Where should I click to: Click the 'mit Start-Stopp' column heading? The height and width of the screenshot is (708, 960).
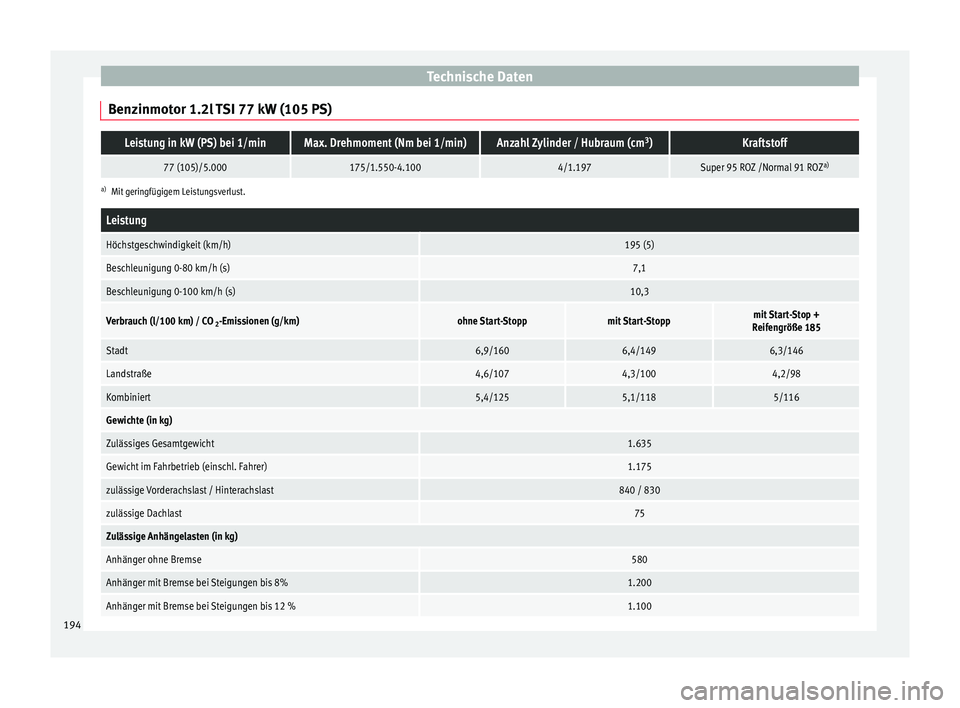(x=639, y=321)
